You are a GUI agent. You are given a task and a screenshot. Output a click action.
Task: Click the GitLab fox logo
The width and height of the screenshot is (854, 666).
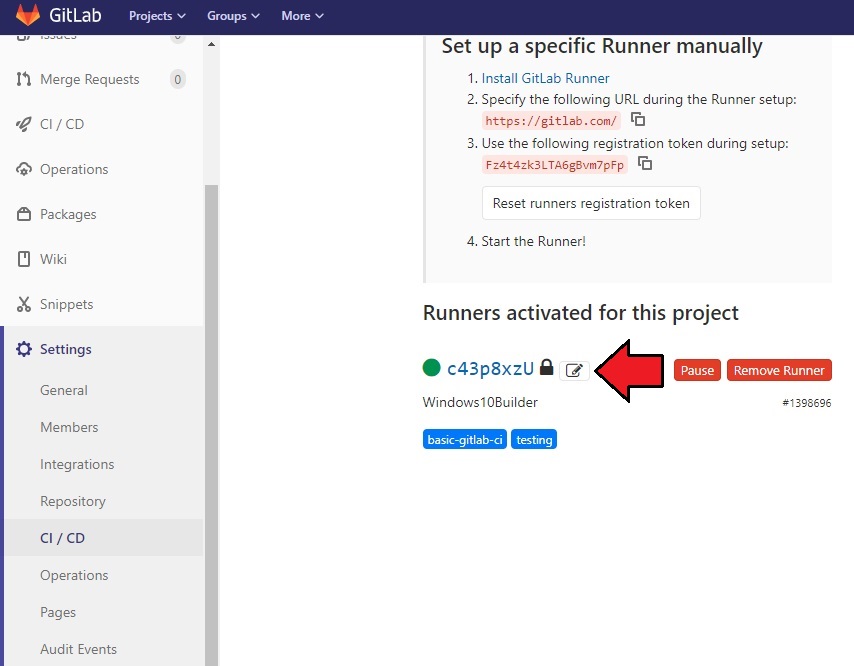(28, 16)
